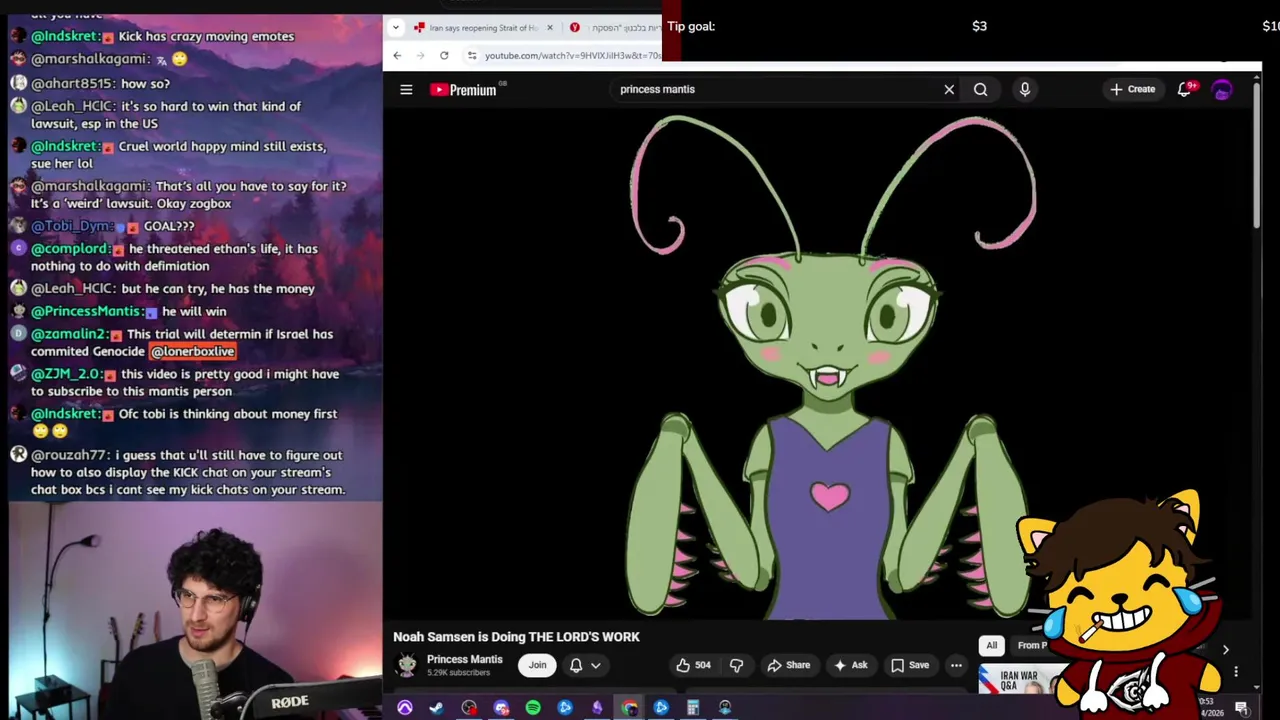Click @rouzah77 username in chat
1280x720 pixels.
pyautogui.click(x=69, y=455)
